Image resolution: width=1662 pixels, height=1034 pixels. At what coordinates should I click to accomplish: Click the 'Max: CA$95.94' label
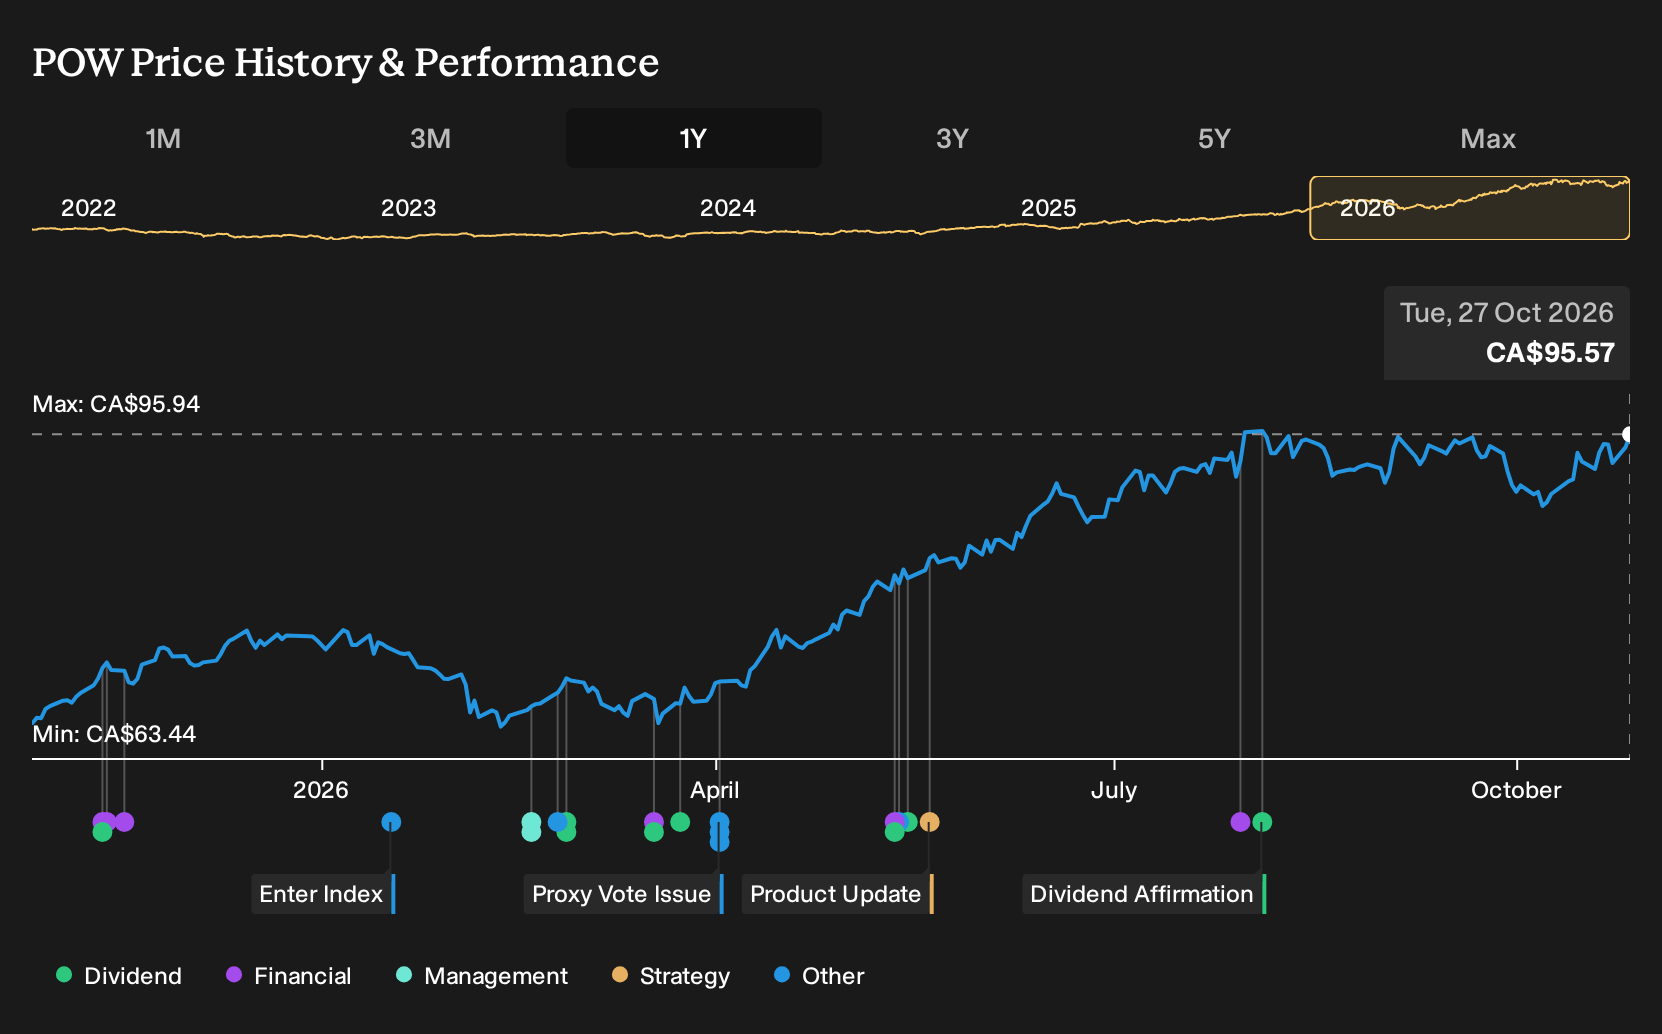point(116,404)
